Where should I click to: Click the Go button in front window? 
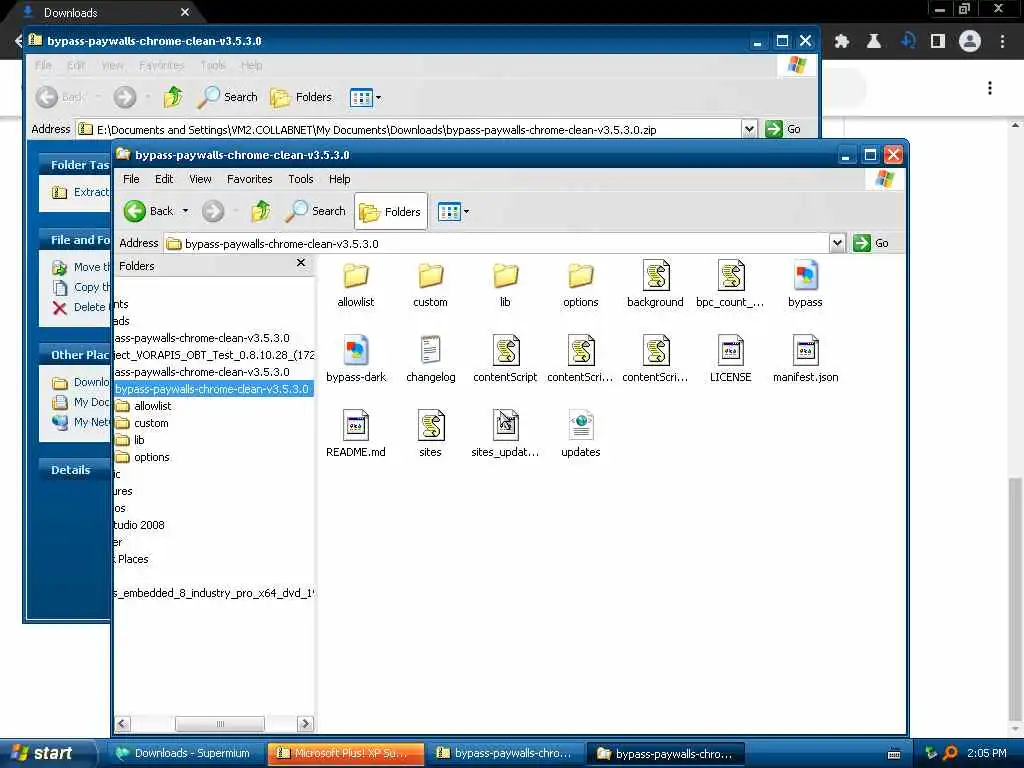coord(872,243)
